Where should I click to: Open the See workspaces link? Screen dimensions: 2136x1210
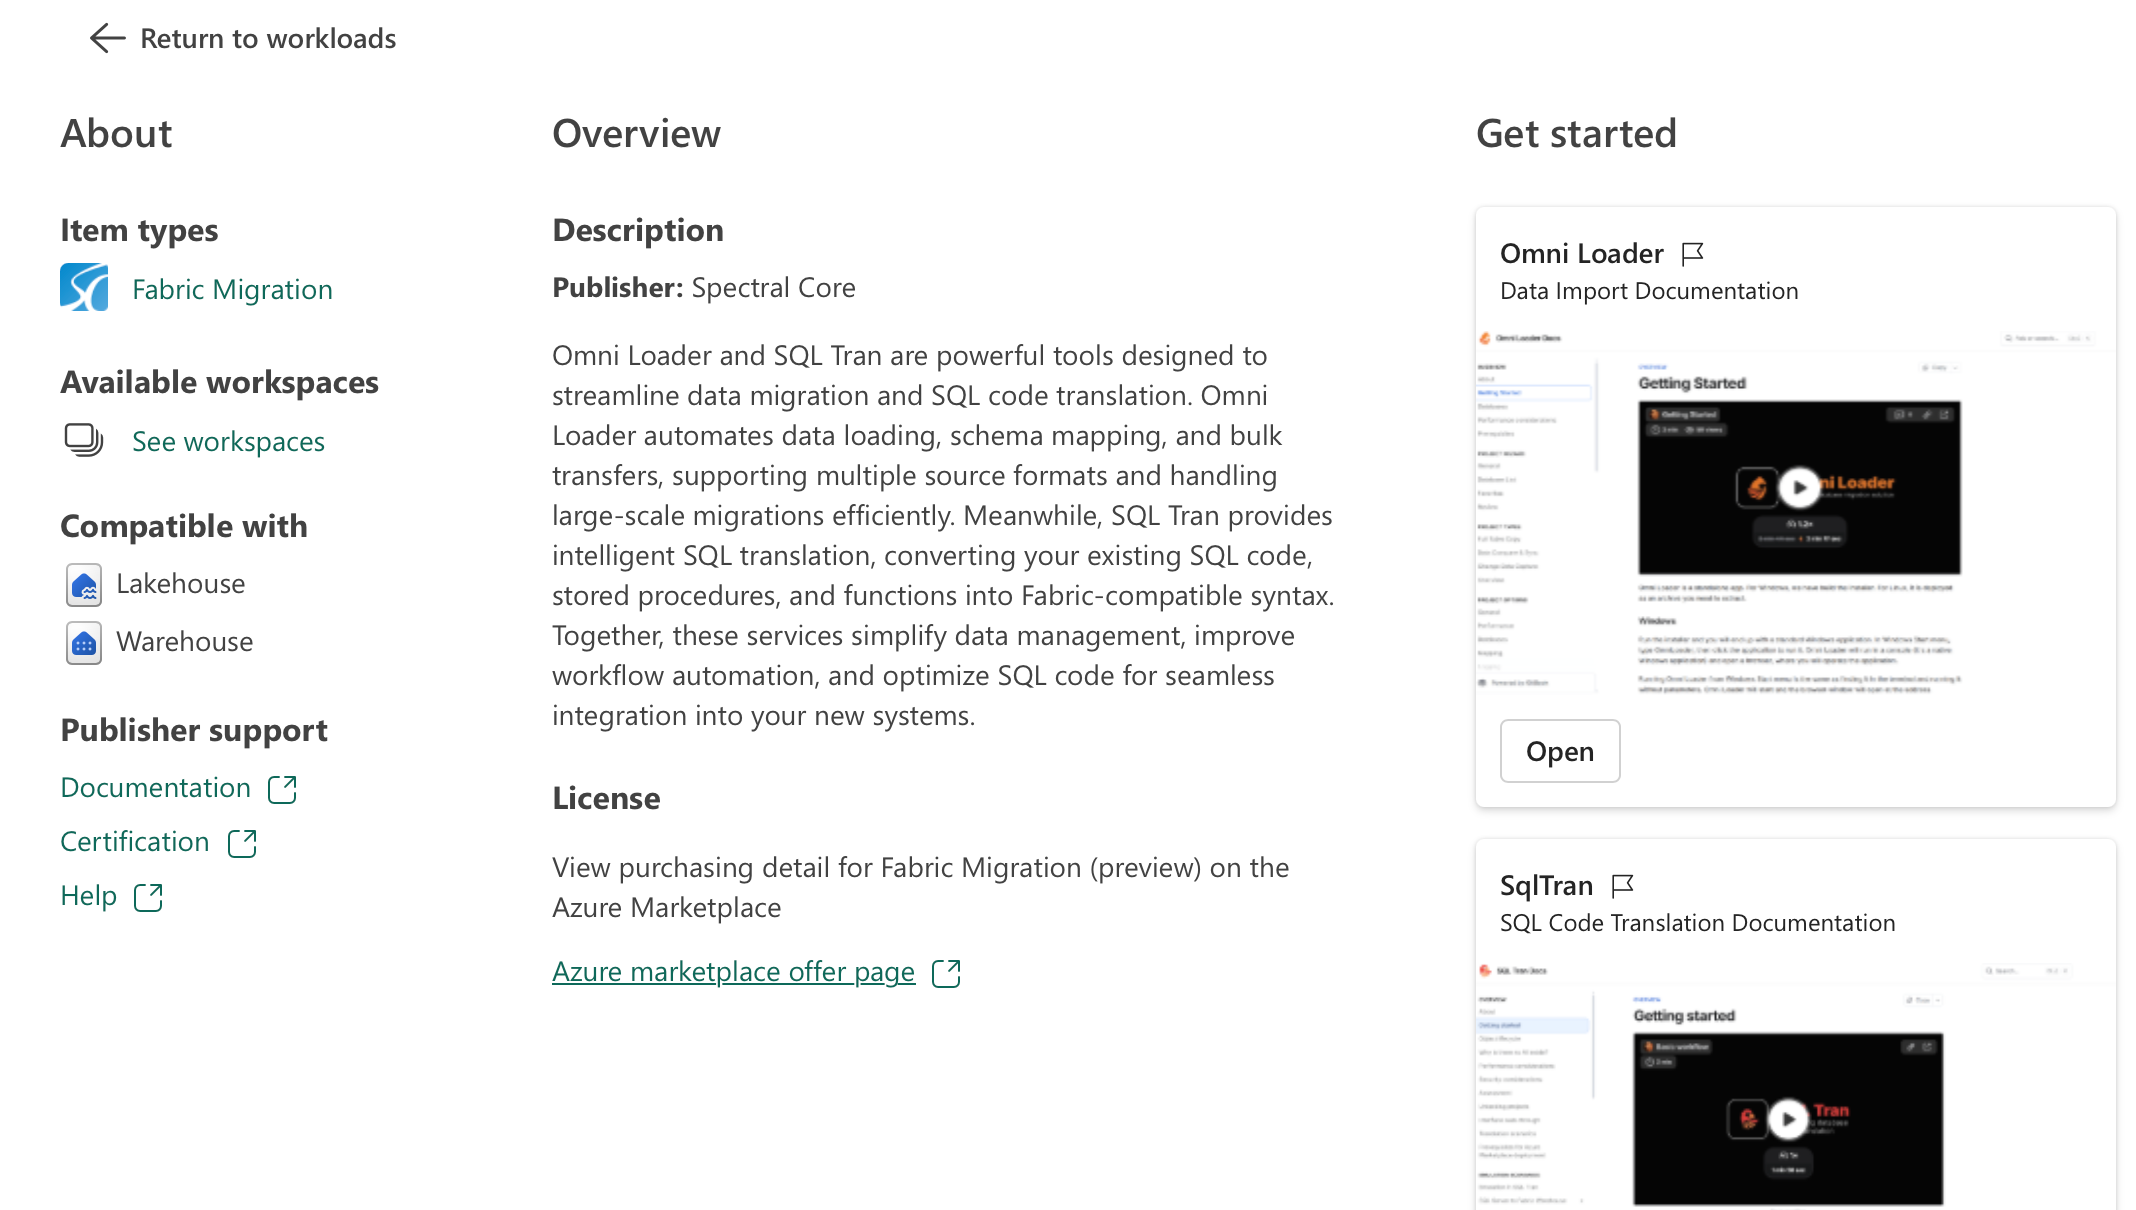pos(228,442)
